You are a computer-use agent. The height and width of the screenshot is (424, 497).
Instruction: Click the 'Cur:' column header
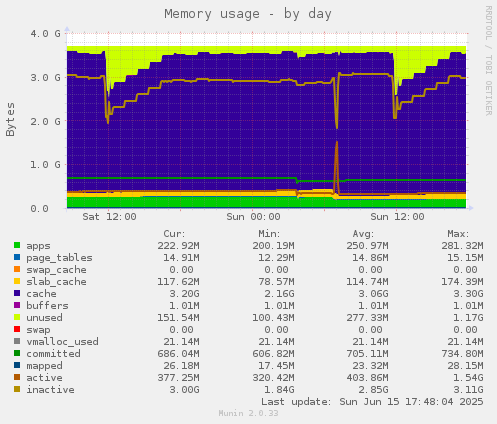[x=174, y=234]
